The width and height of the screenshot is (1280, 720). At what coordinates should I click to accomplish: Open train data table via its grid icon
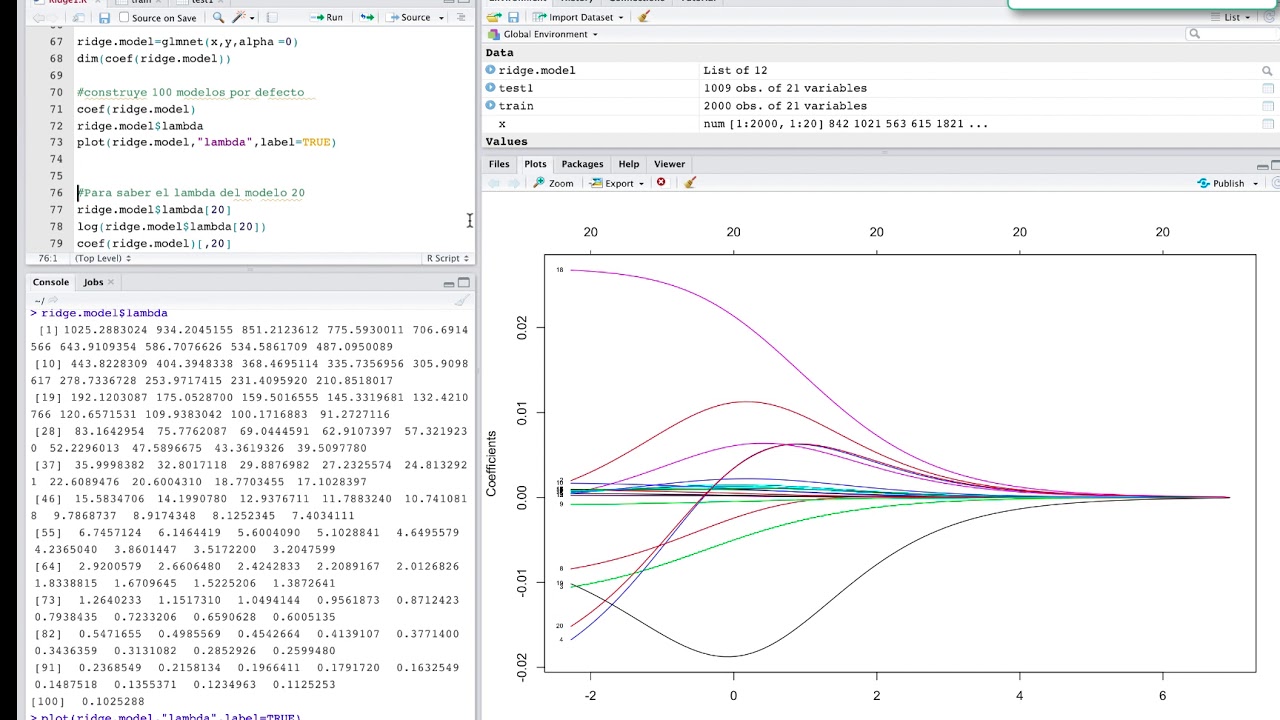pyautogui.click(x=1267, y=106)
